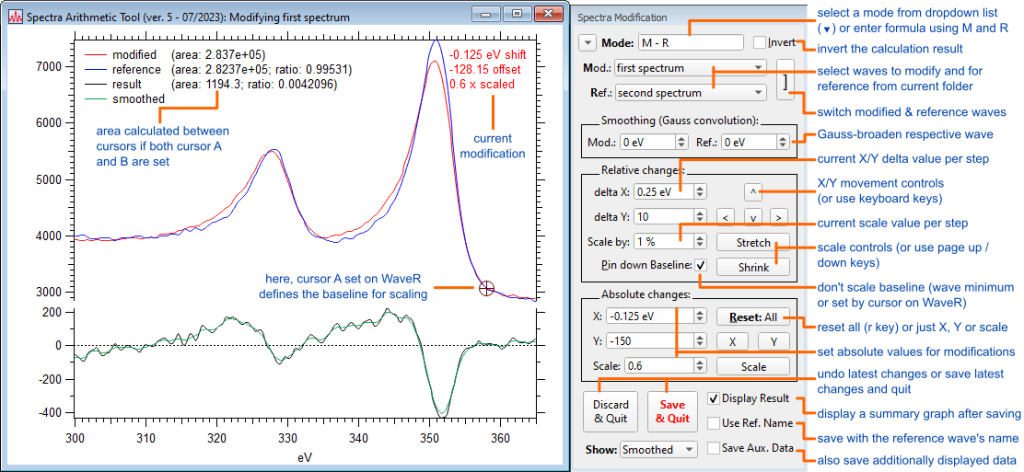Open the Mod. wave dropdown

coord(690,68)
